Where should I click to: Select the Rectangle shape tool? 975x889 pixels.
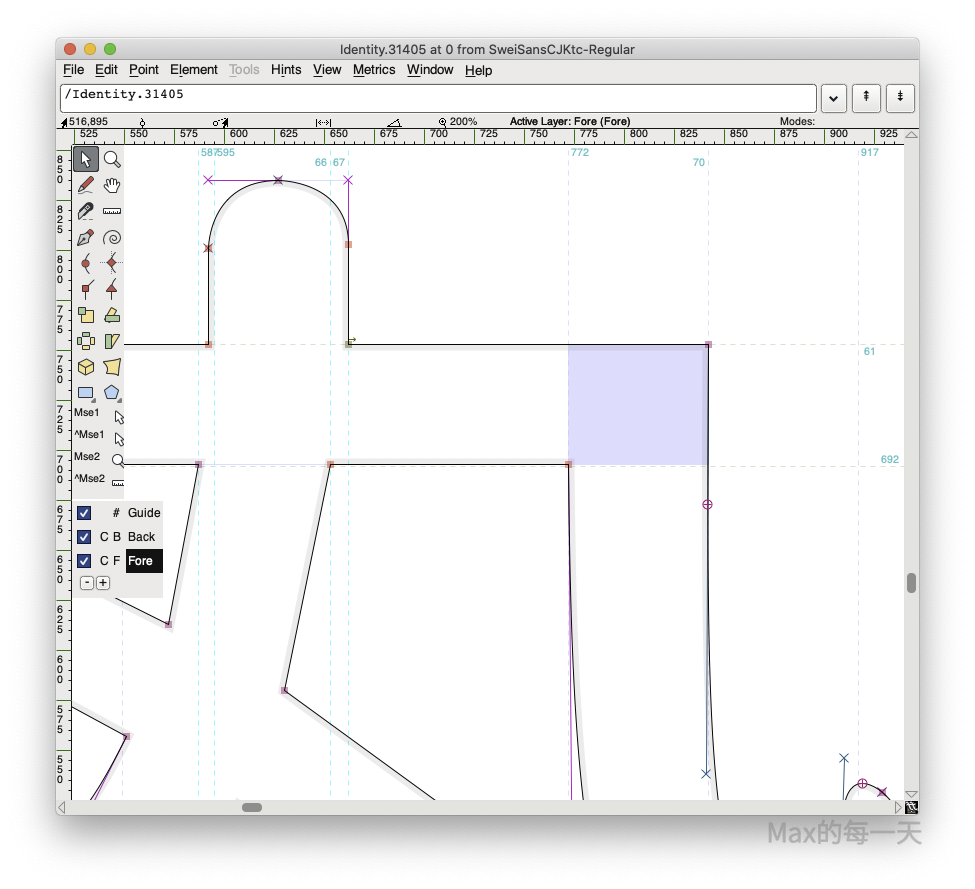pos(86,393)
